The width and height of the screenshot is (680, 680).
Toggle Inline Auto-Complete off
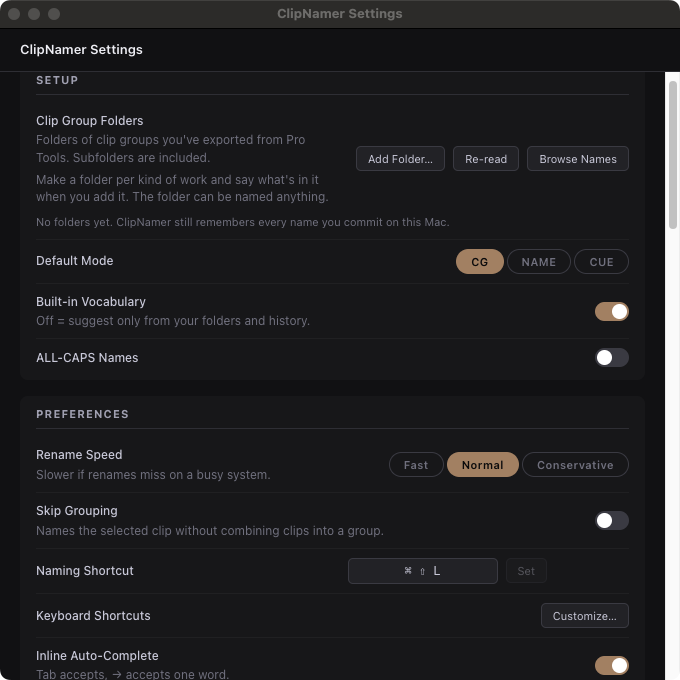click(611, 665)
